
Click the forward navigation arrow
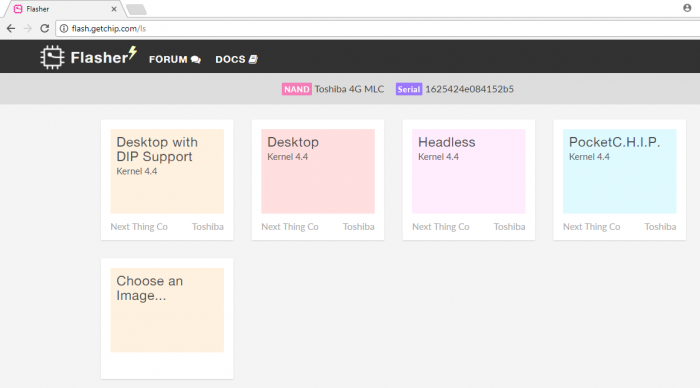tap(28, 29)
